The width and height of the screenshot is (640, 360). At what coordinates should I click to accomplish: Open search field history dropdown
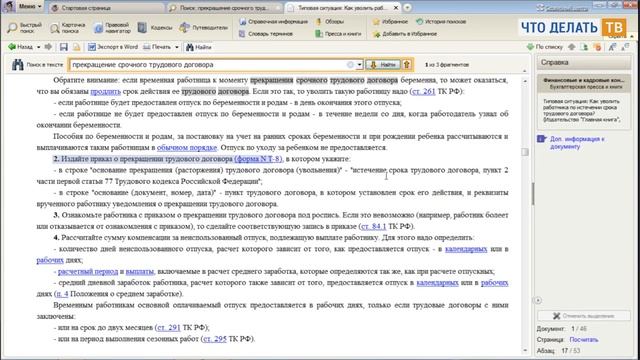[359, 65]
